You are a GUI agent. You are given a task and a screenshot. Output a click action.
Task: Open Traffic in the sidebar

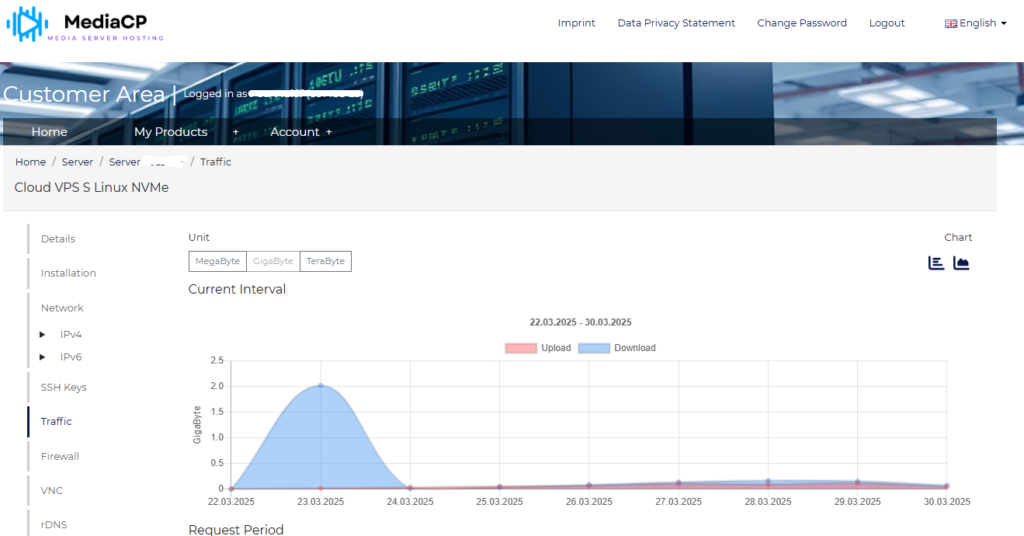click(56, 422)
